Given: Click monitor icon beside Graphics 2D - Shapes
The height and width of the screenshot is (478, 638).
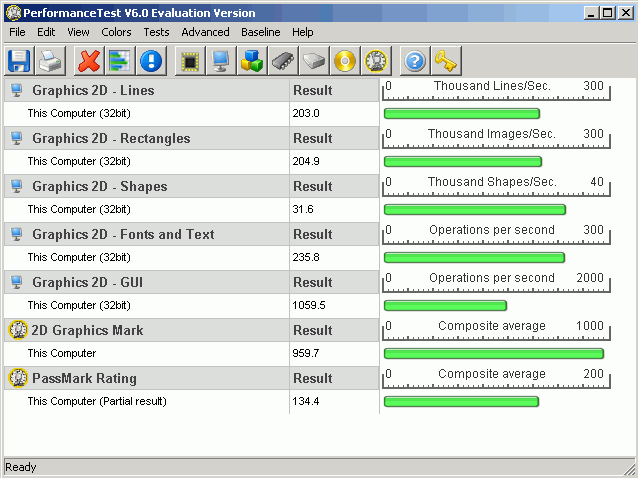Looking at the screenshot, I should (17, 186).
